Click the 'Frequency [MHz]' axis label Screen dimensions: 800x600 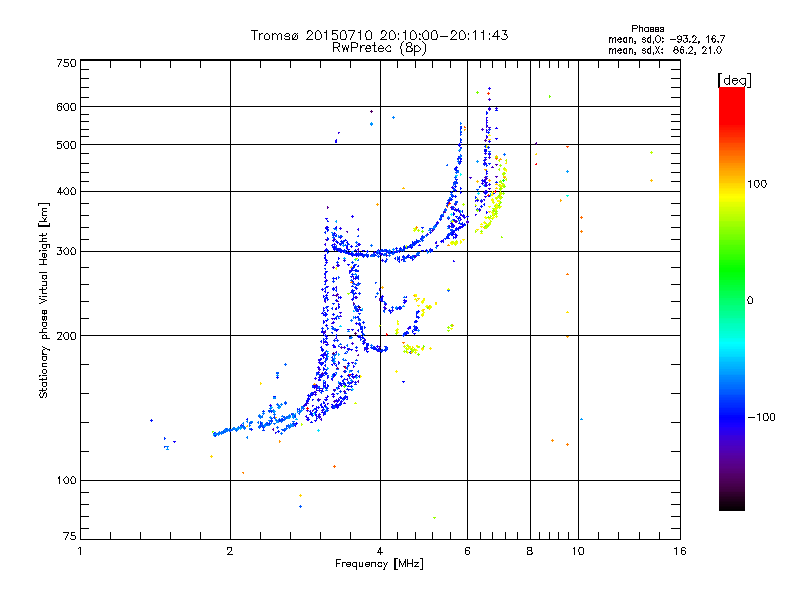coord(379,564)
